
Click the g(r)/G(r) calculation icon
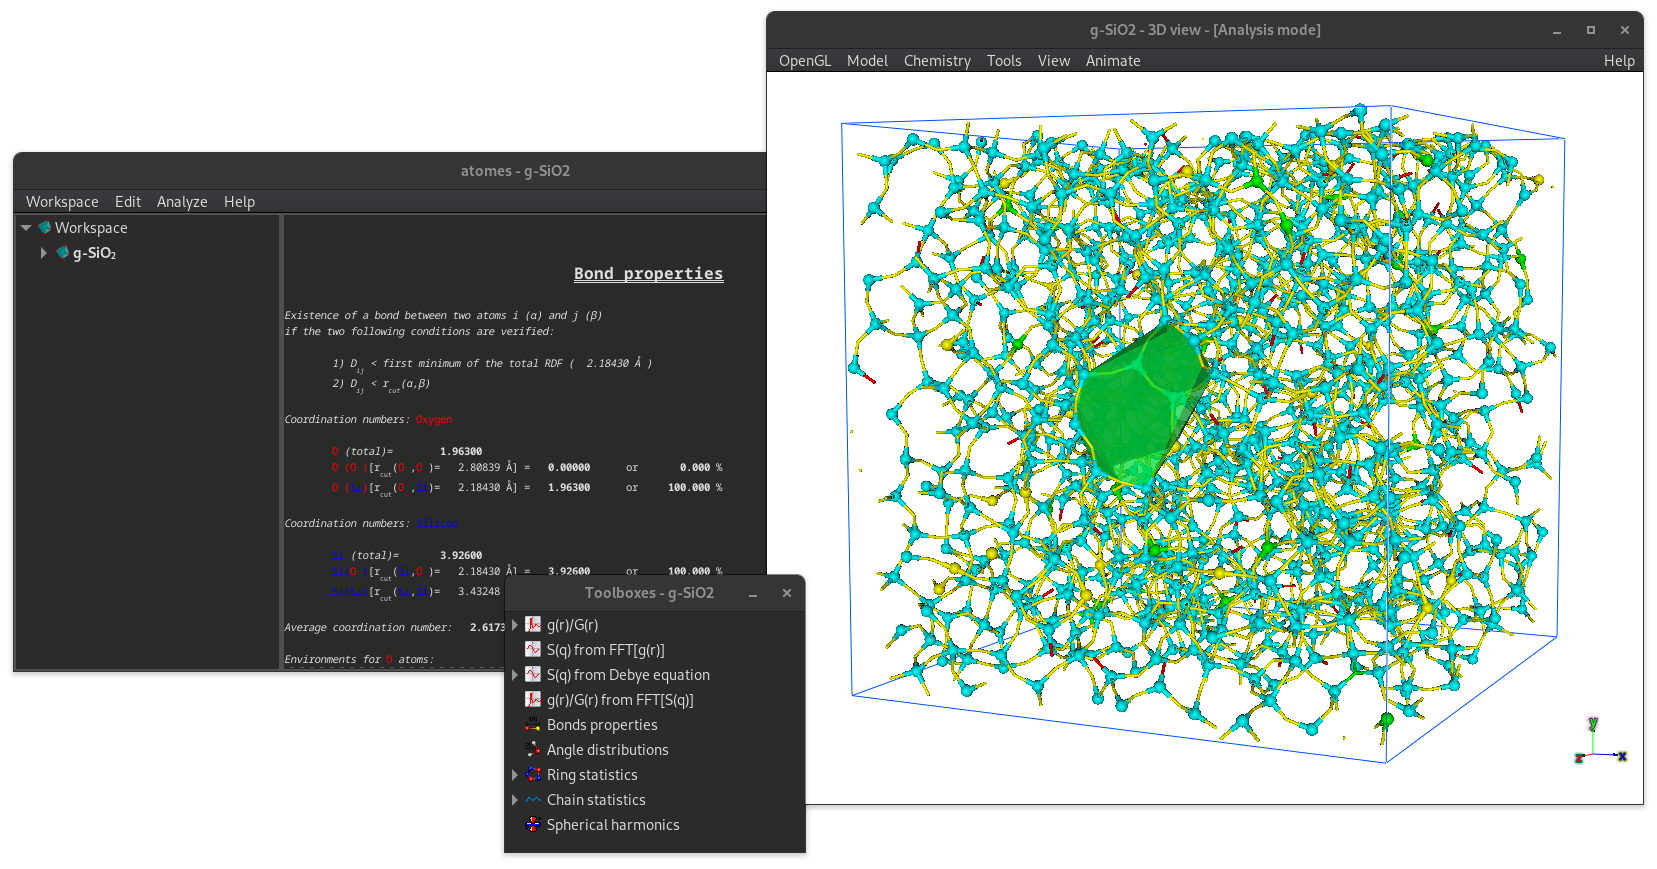coord(533,625)
